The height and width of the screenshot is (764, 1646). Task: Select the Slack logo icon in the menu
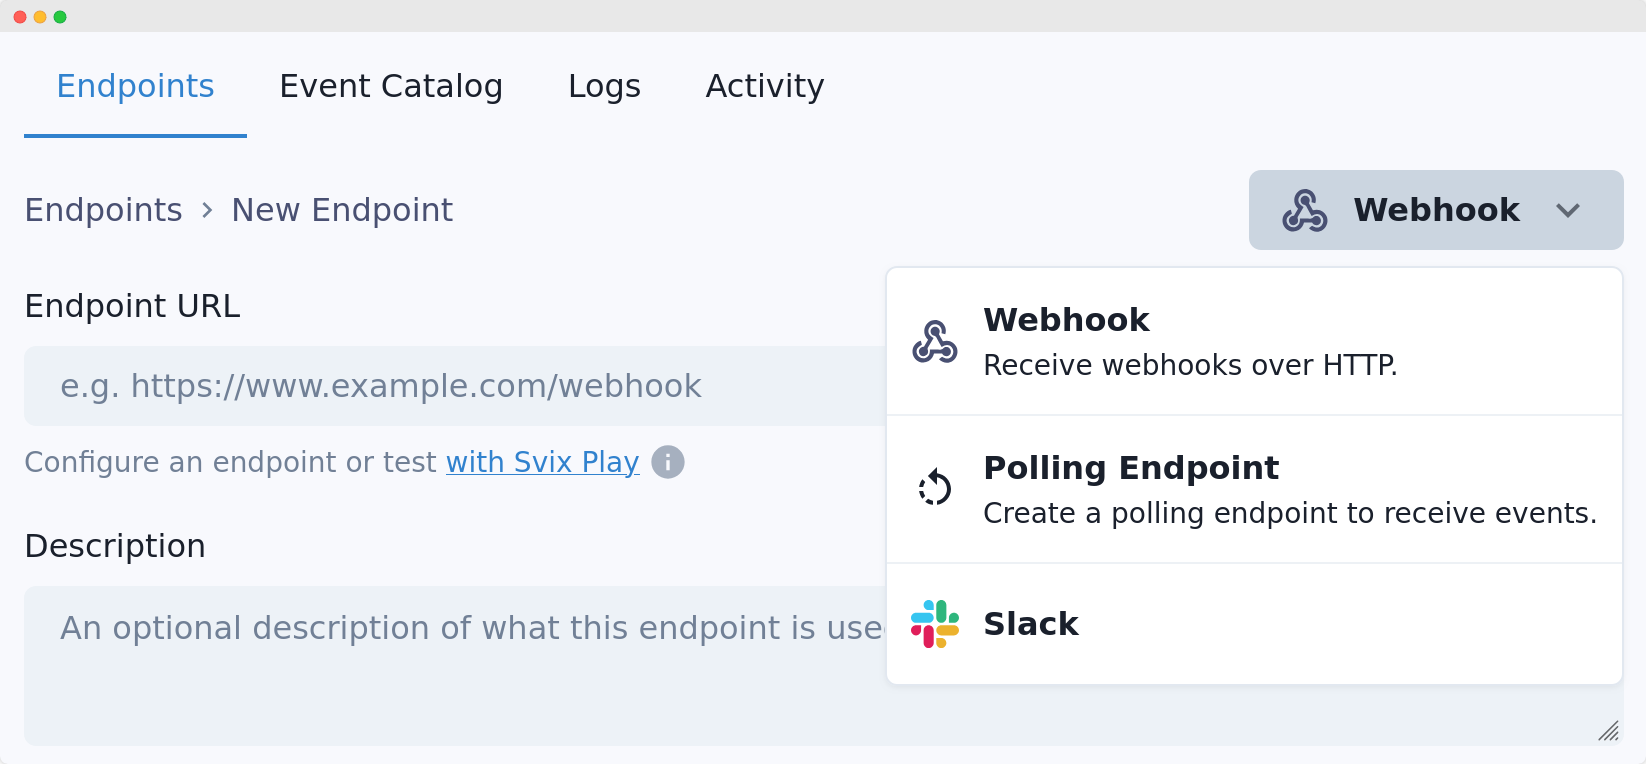[x=935, y=624]
